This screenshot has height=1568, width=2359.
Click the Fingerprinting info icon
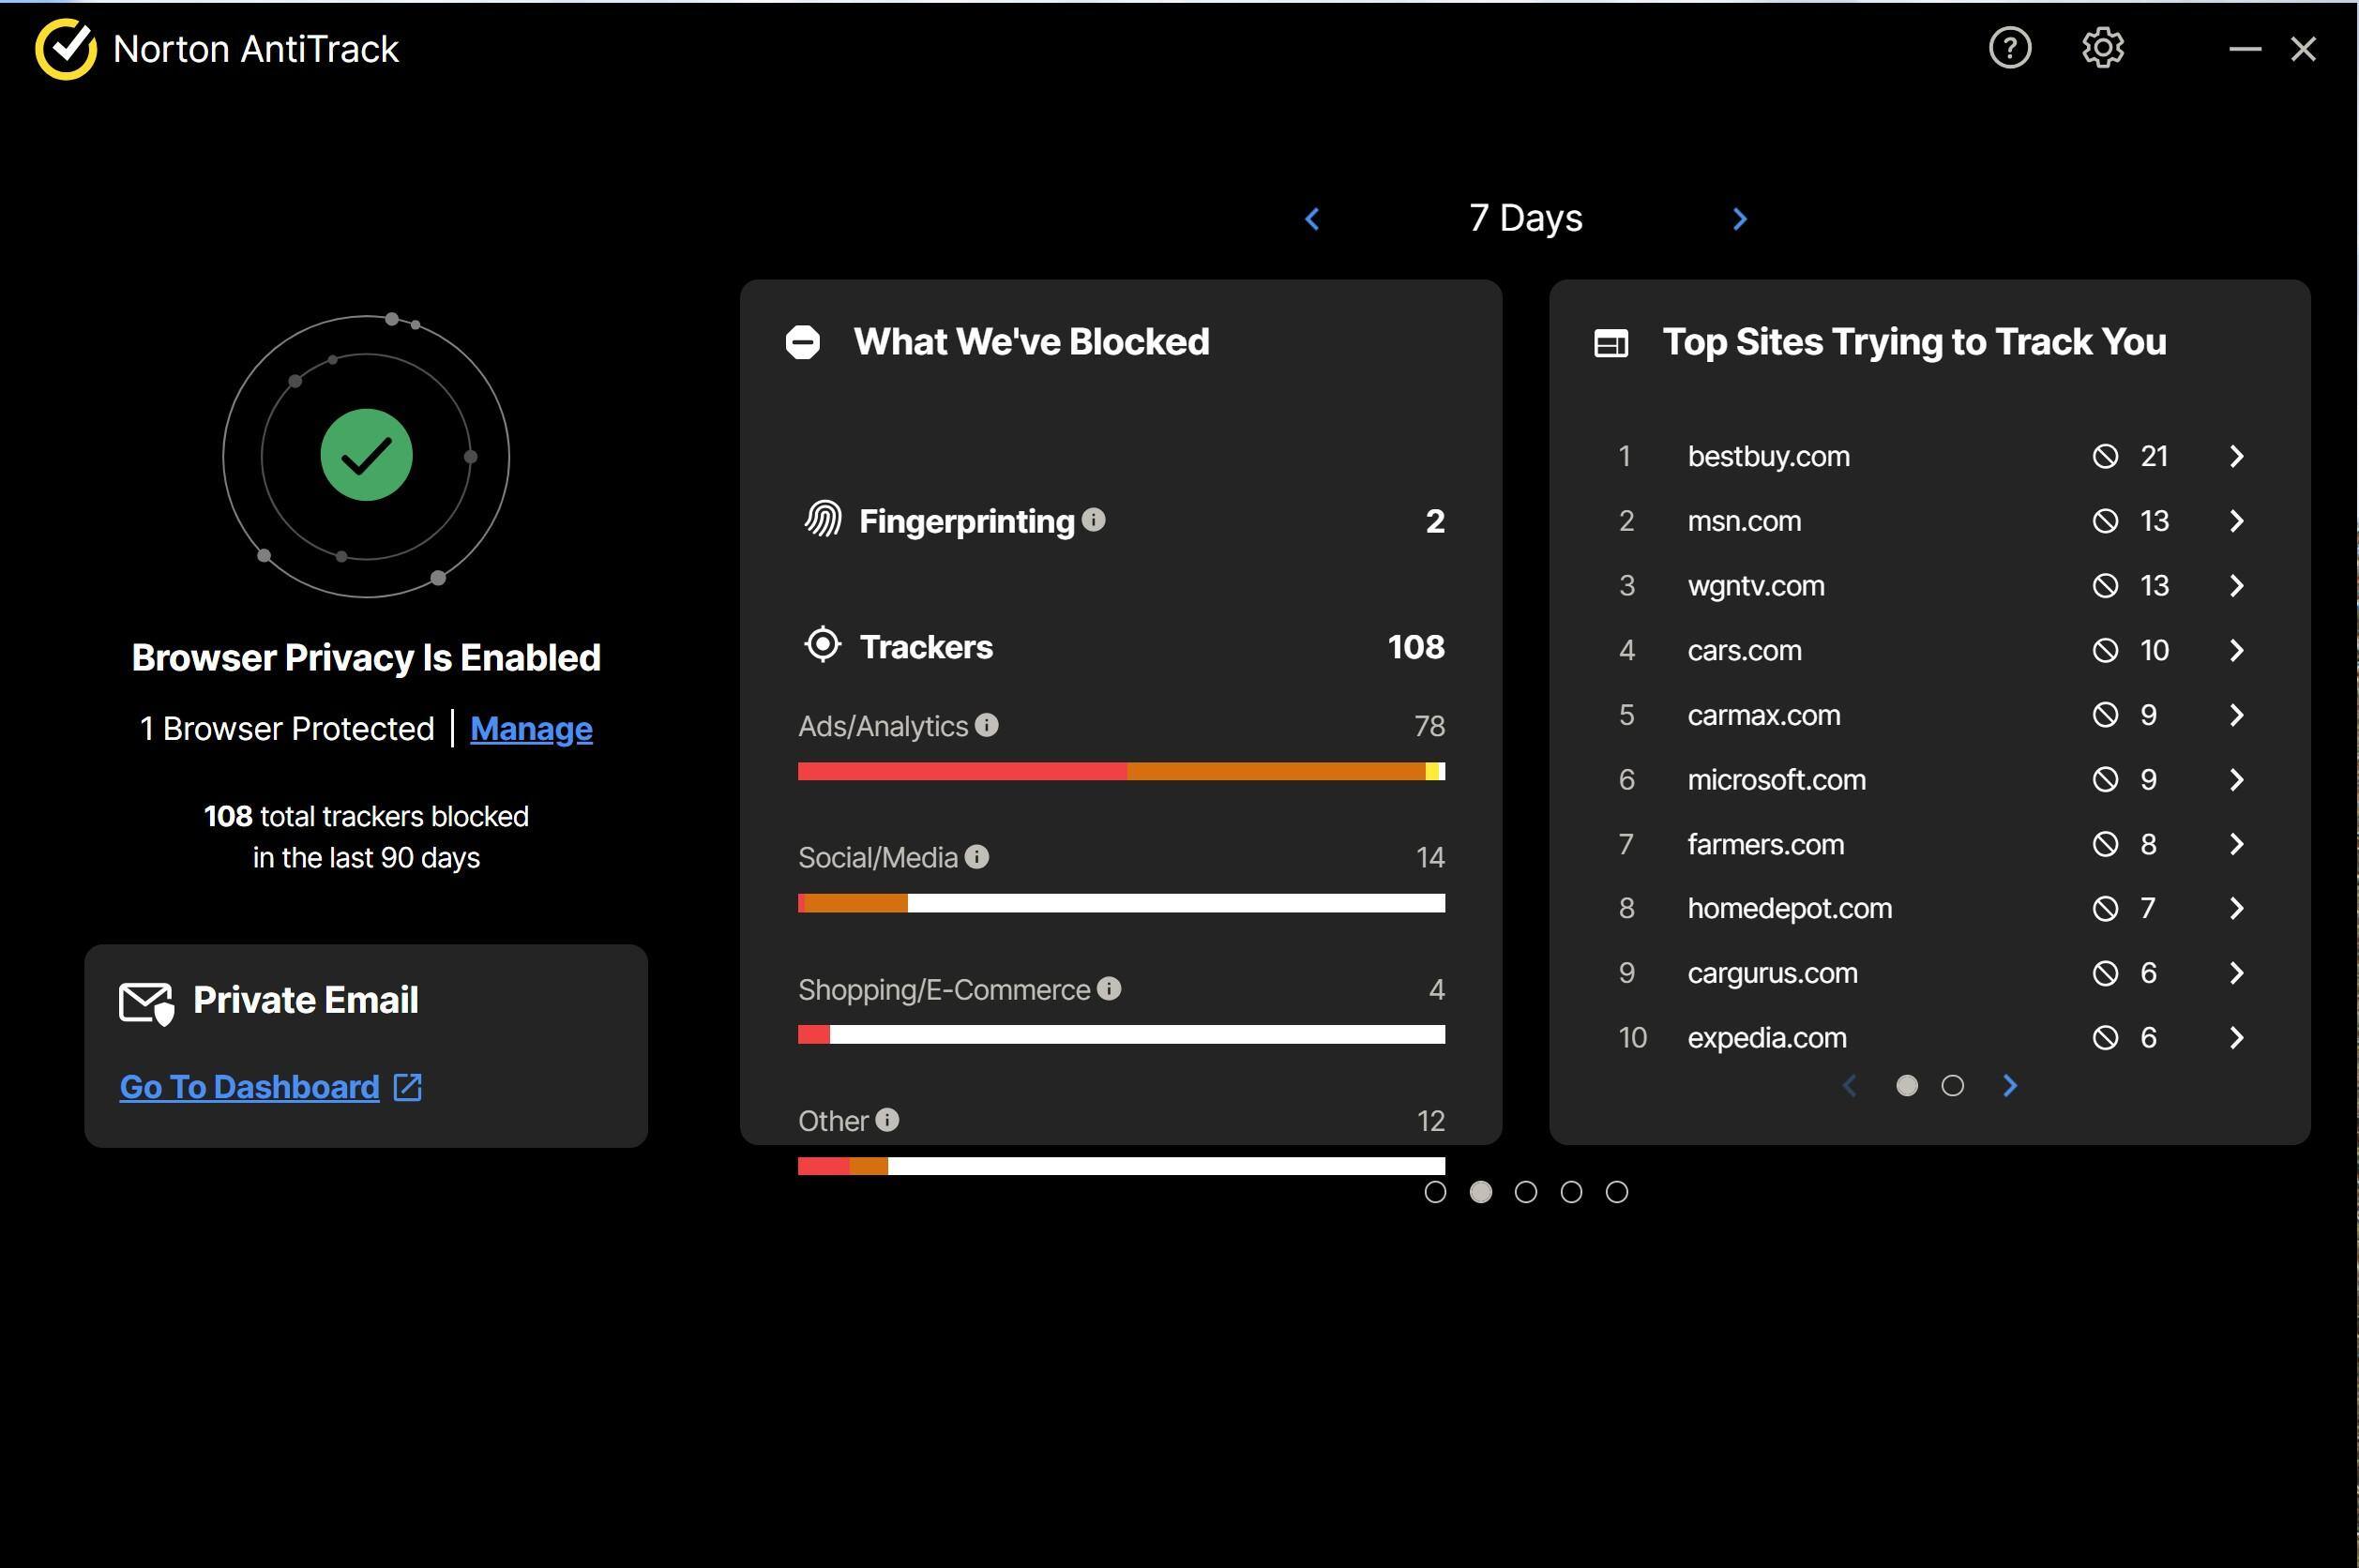click(1093, 520)
